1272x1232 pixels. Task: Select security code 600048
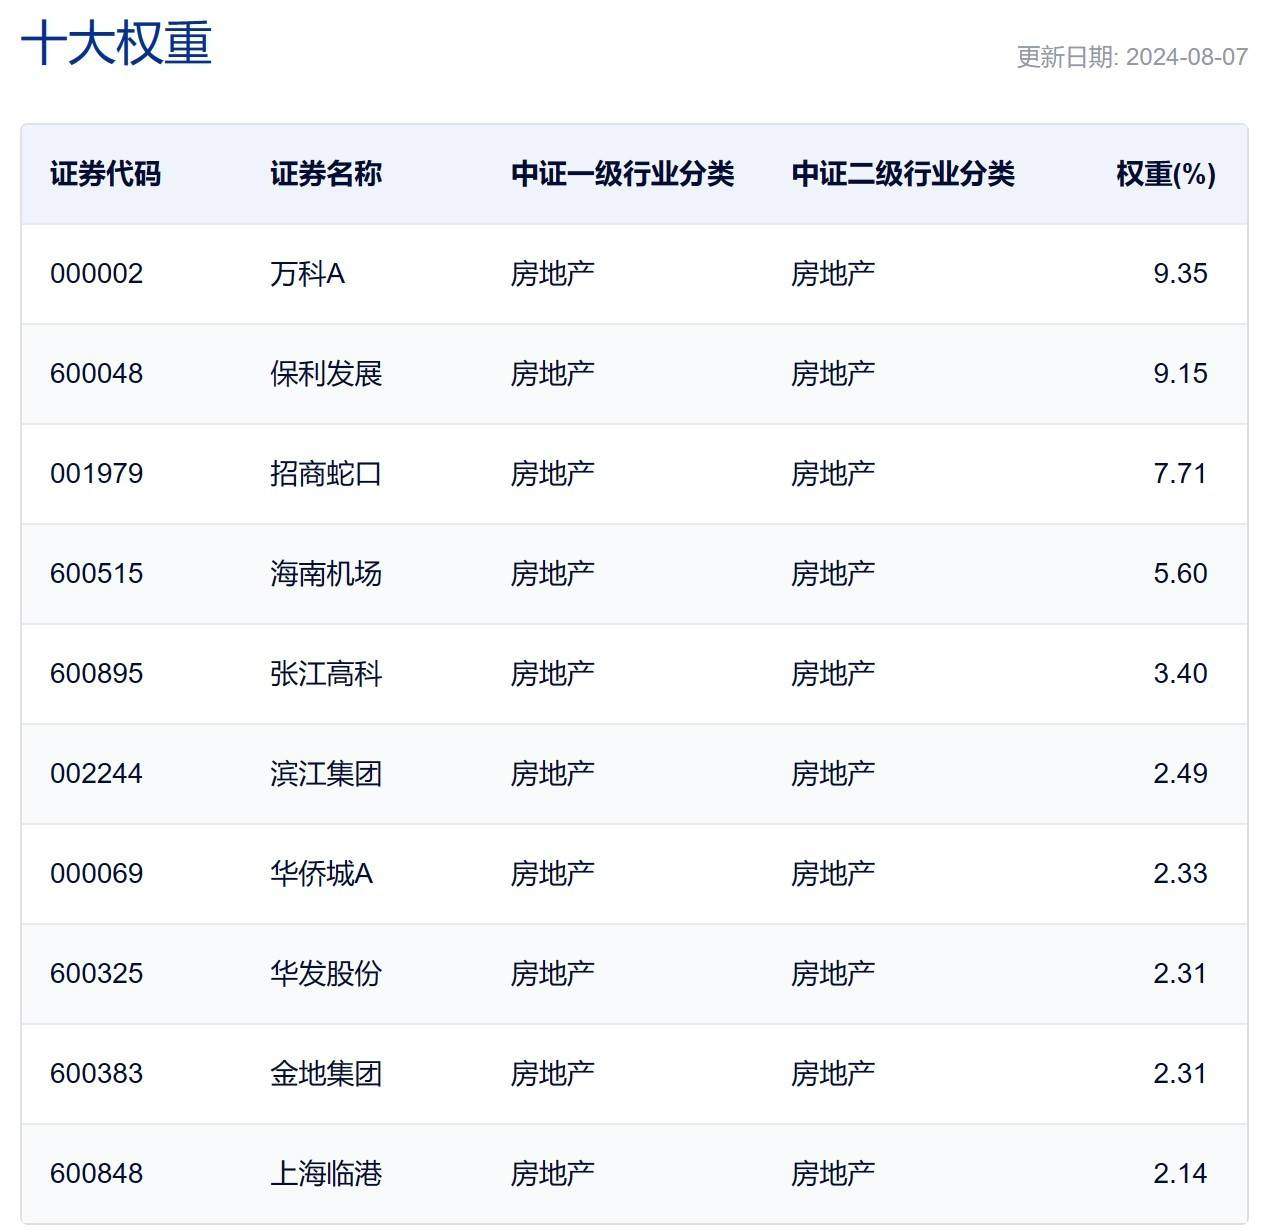coord(97,374)
